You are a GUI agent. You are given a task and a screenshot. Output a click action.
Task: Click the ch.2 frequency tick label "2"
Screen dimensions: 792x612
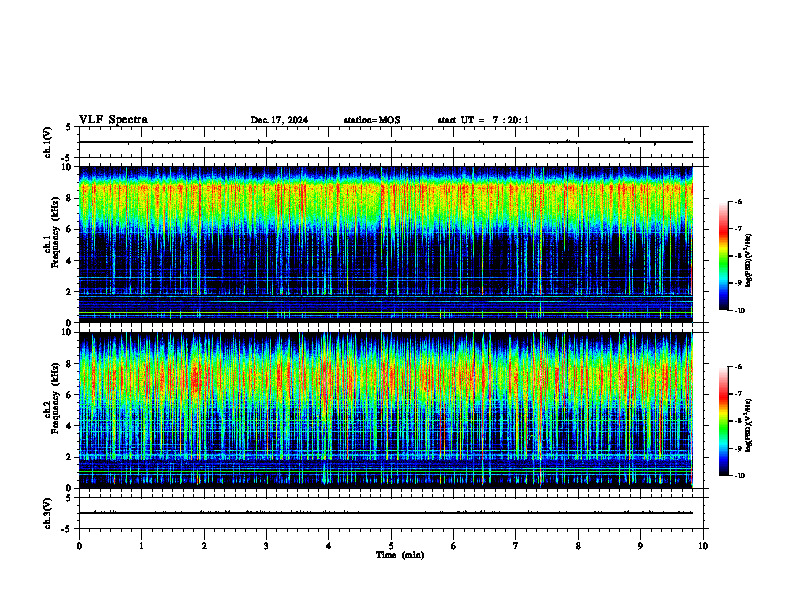(70, 457)
